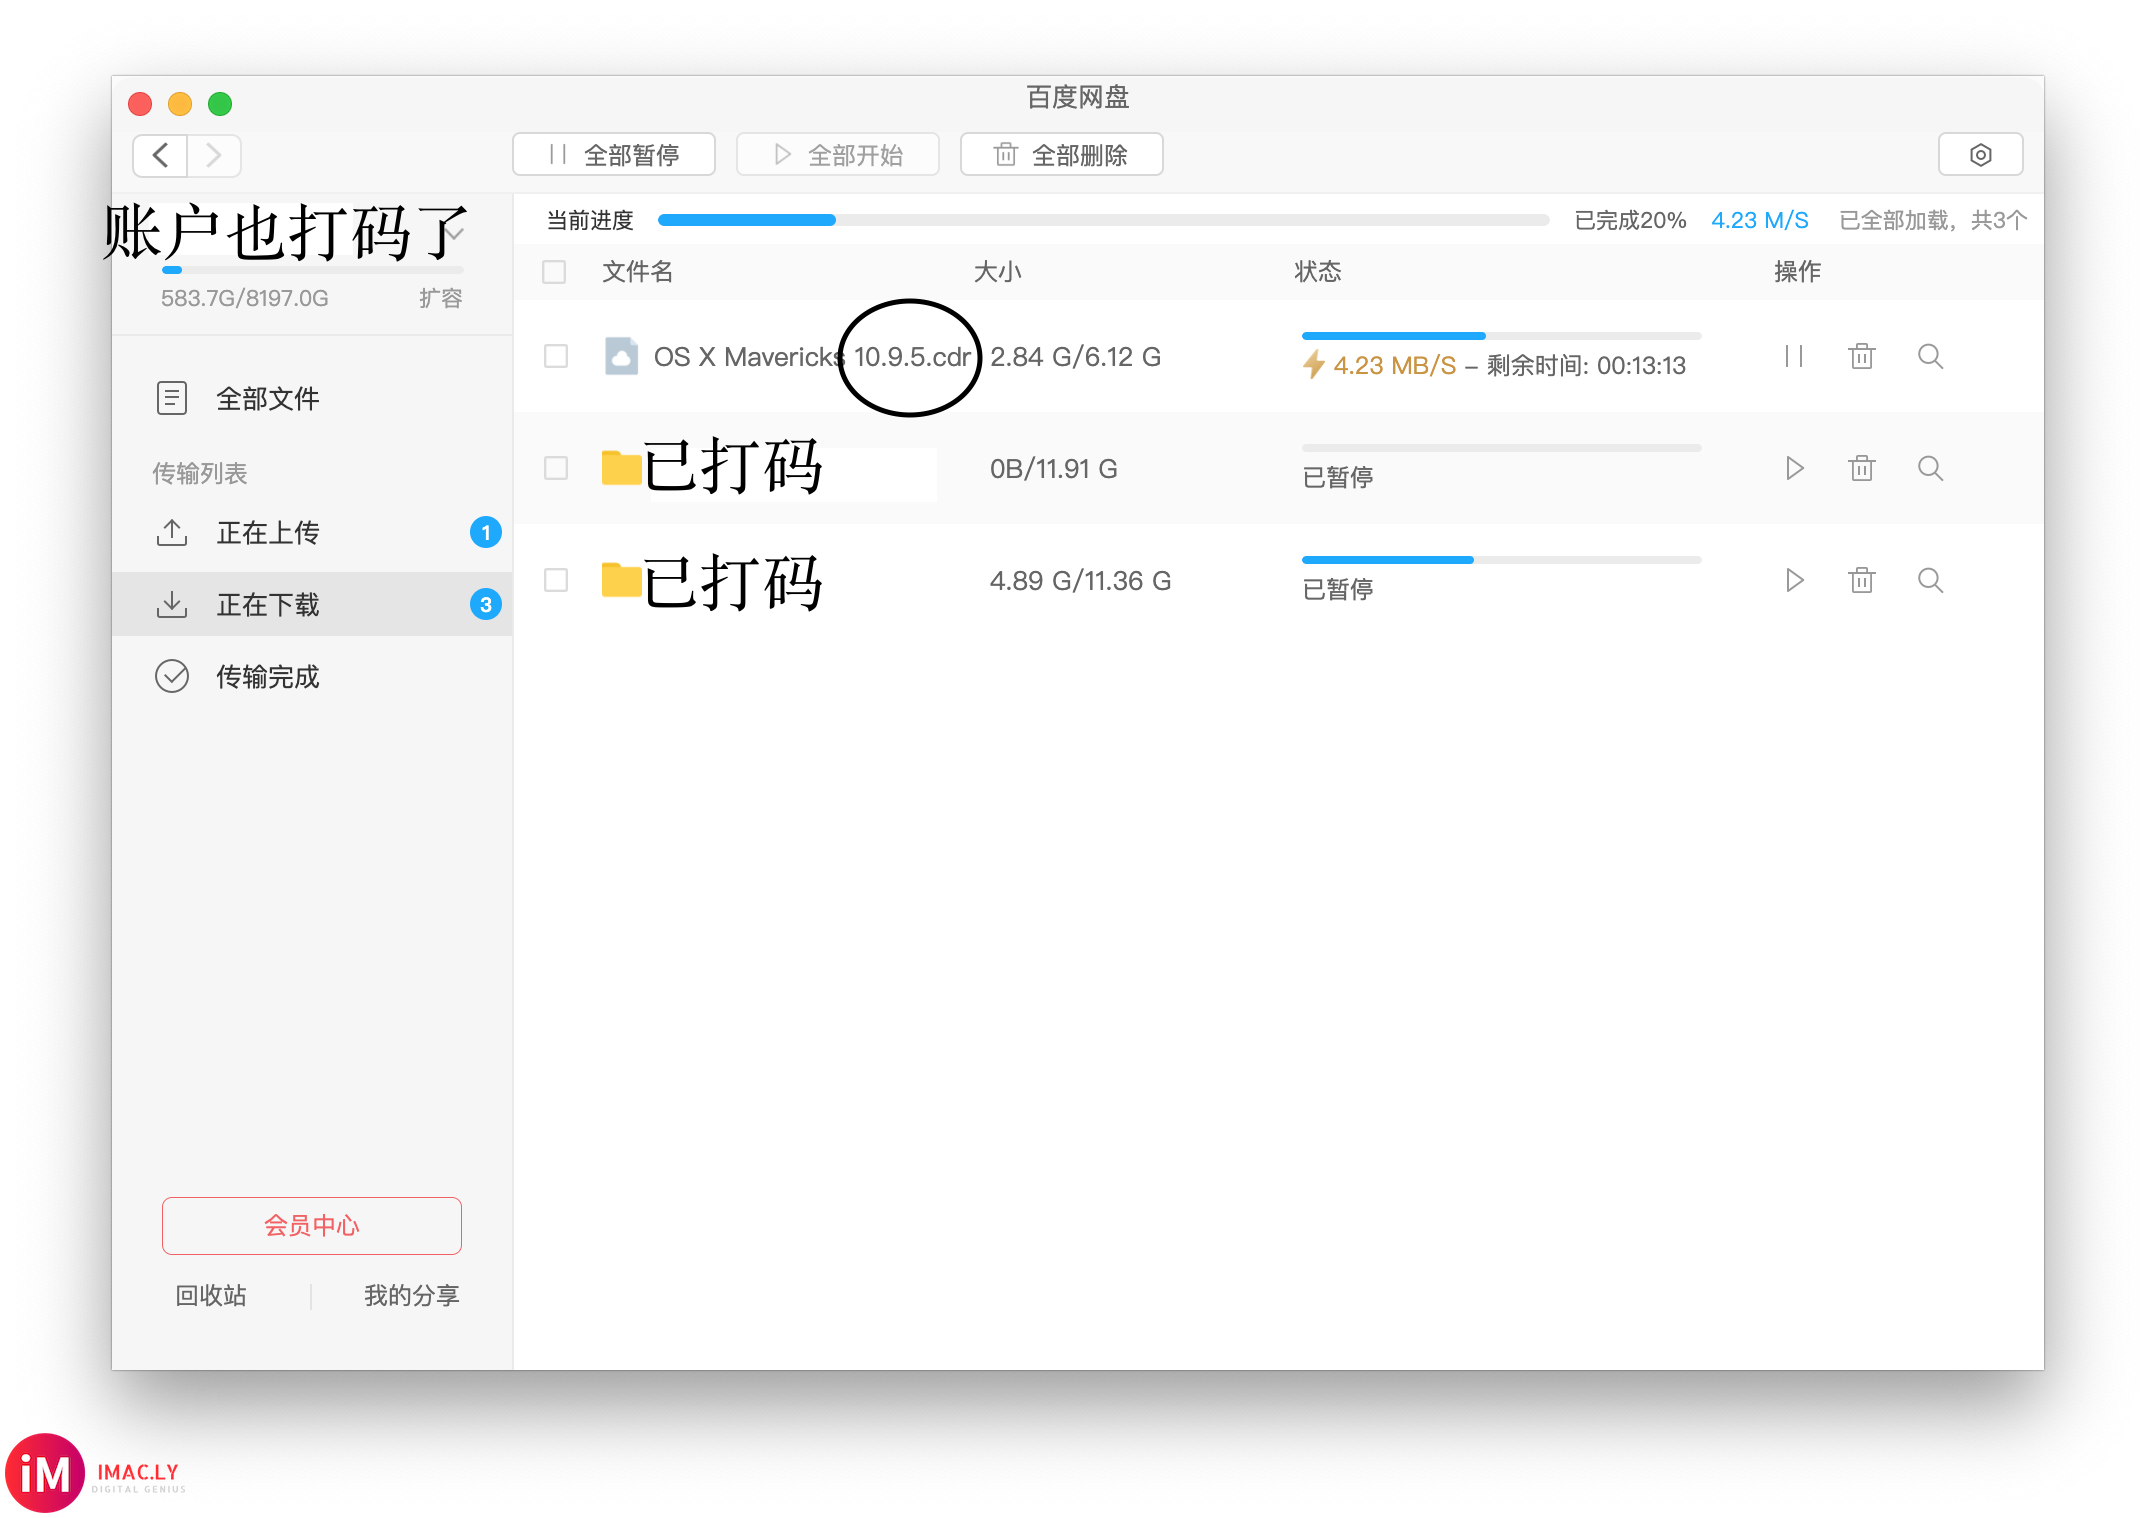The height and width of the screenshot is (1518, 2156).
Task: Locate the 4.89 G/11.36 G folder with its magnifier
Action: pyautogui.click(x=1930, y=580)
